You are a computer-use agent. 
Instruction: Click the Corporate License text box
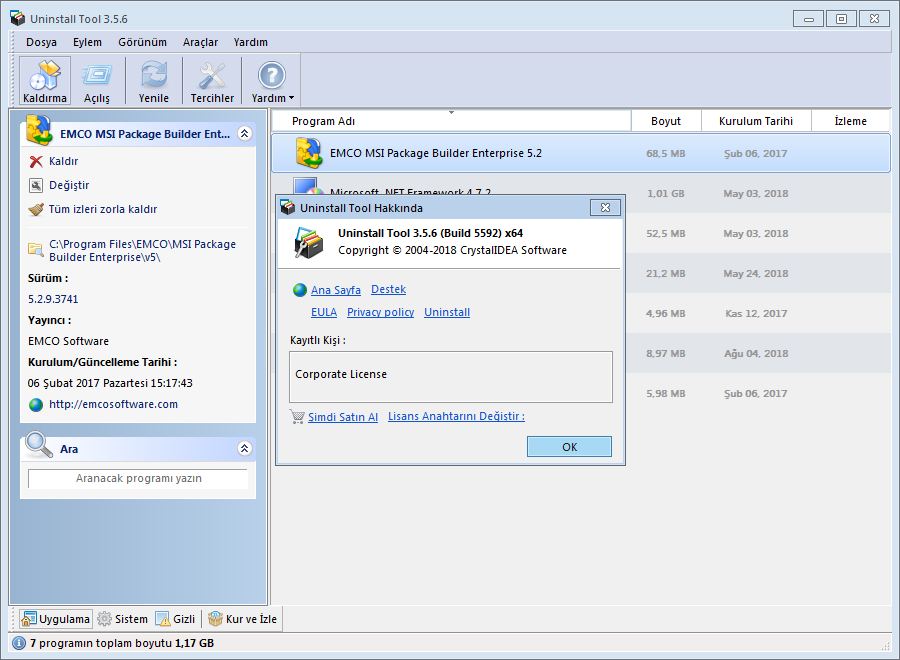[x=451, y=377]
